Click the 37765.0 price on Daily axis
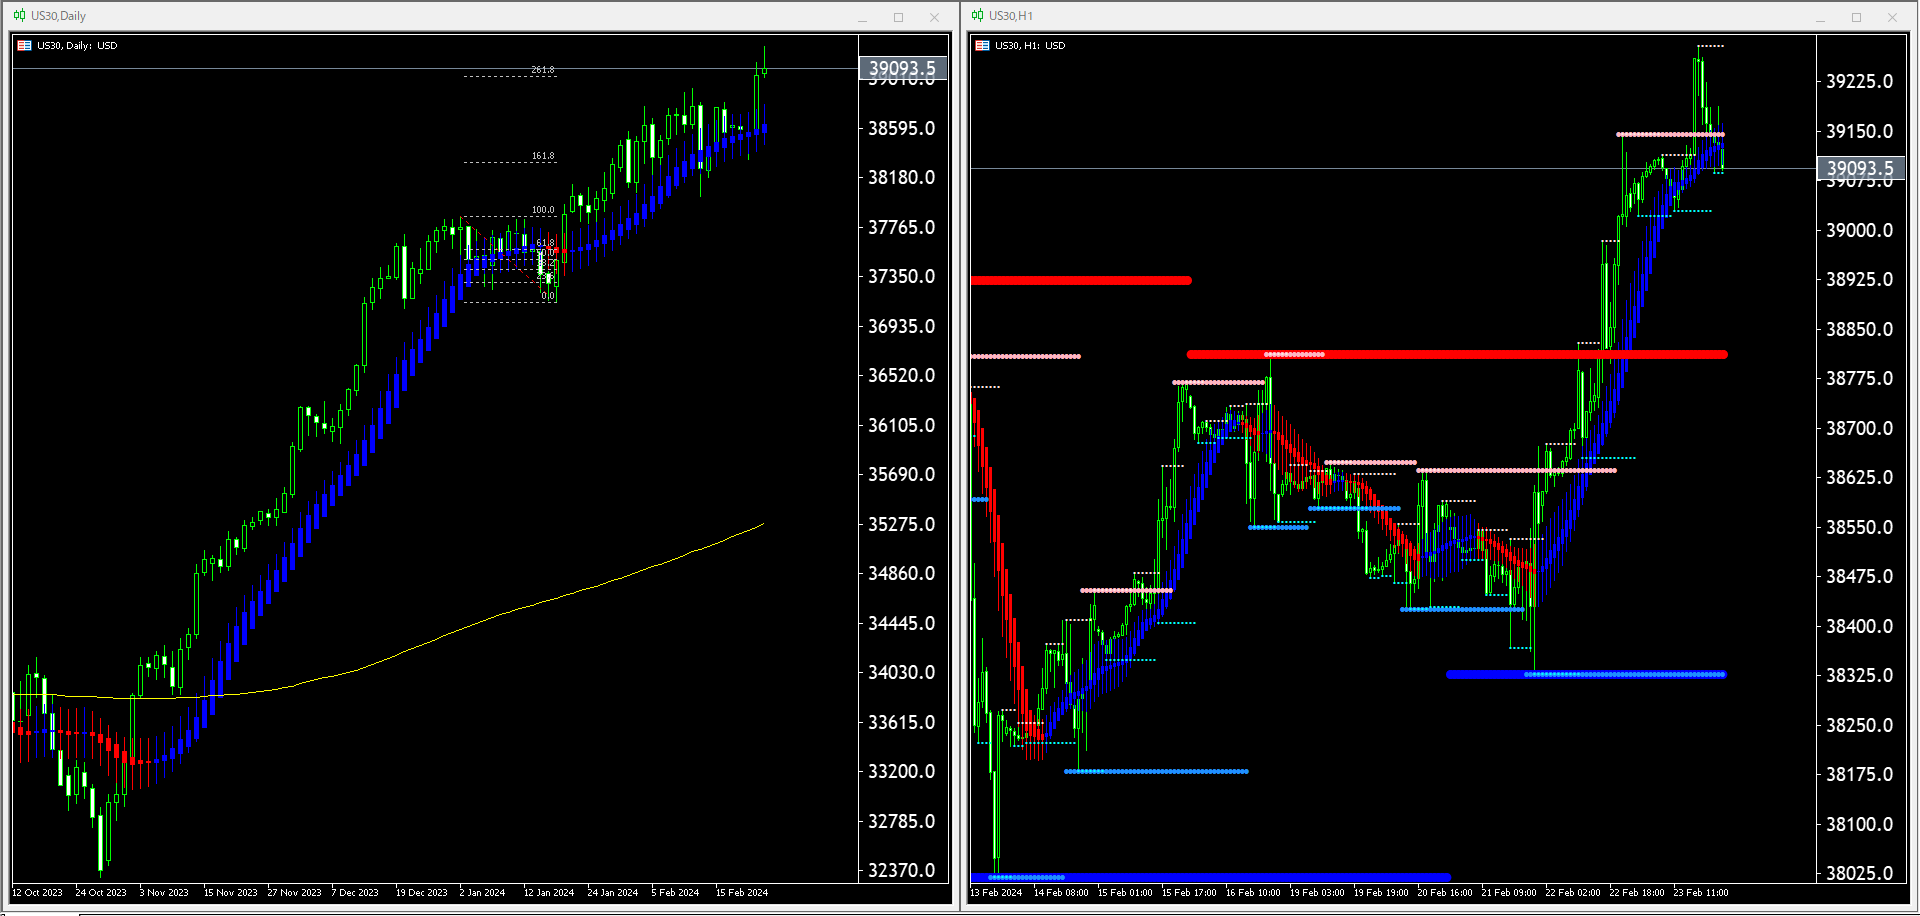This screenshot has height=916, width=1920. point(902,227)
